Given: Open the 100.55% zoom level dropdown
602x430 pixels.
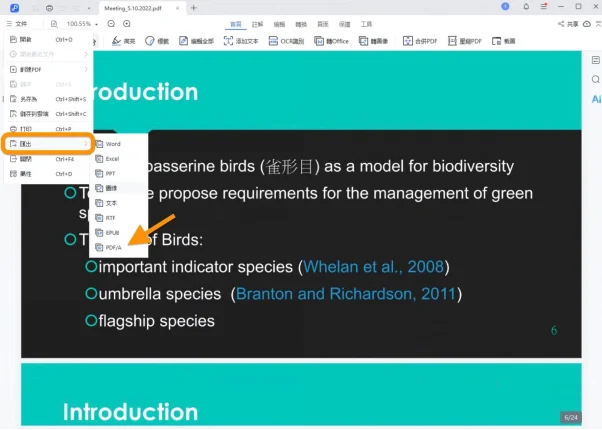Looking at the screenshot, I should click(x=96, y=24).
